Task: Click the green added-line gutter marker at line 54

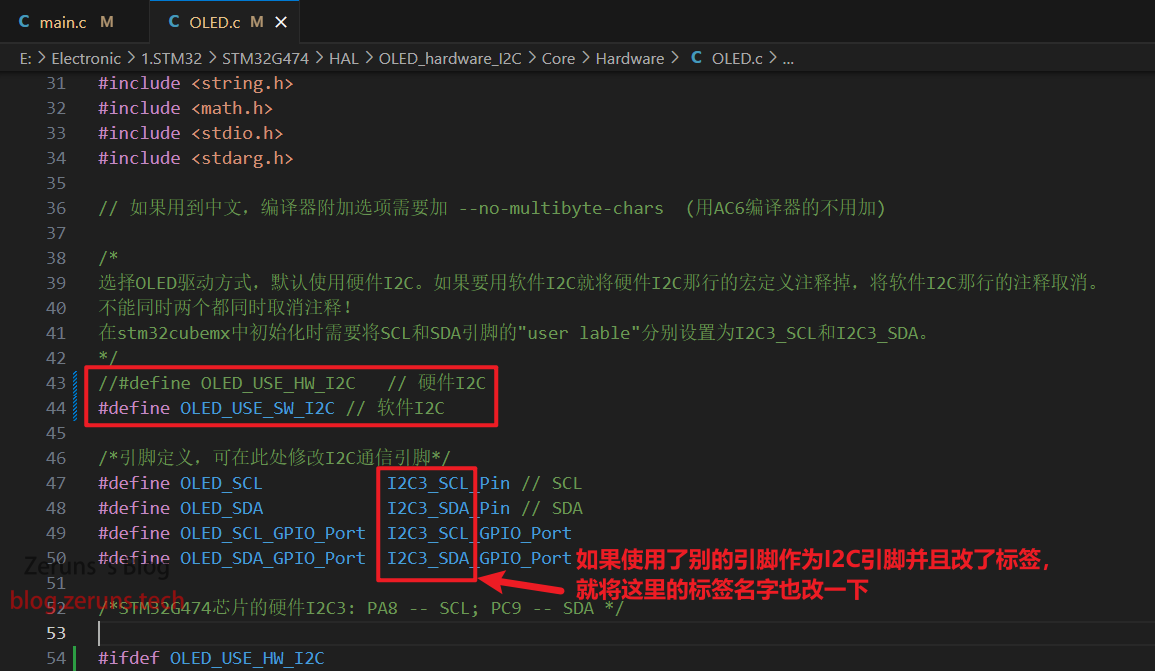Action: [x=76, y=658]
